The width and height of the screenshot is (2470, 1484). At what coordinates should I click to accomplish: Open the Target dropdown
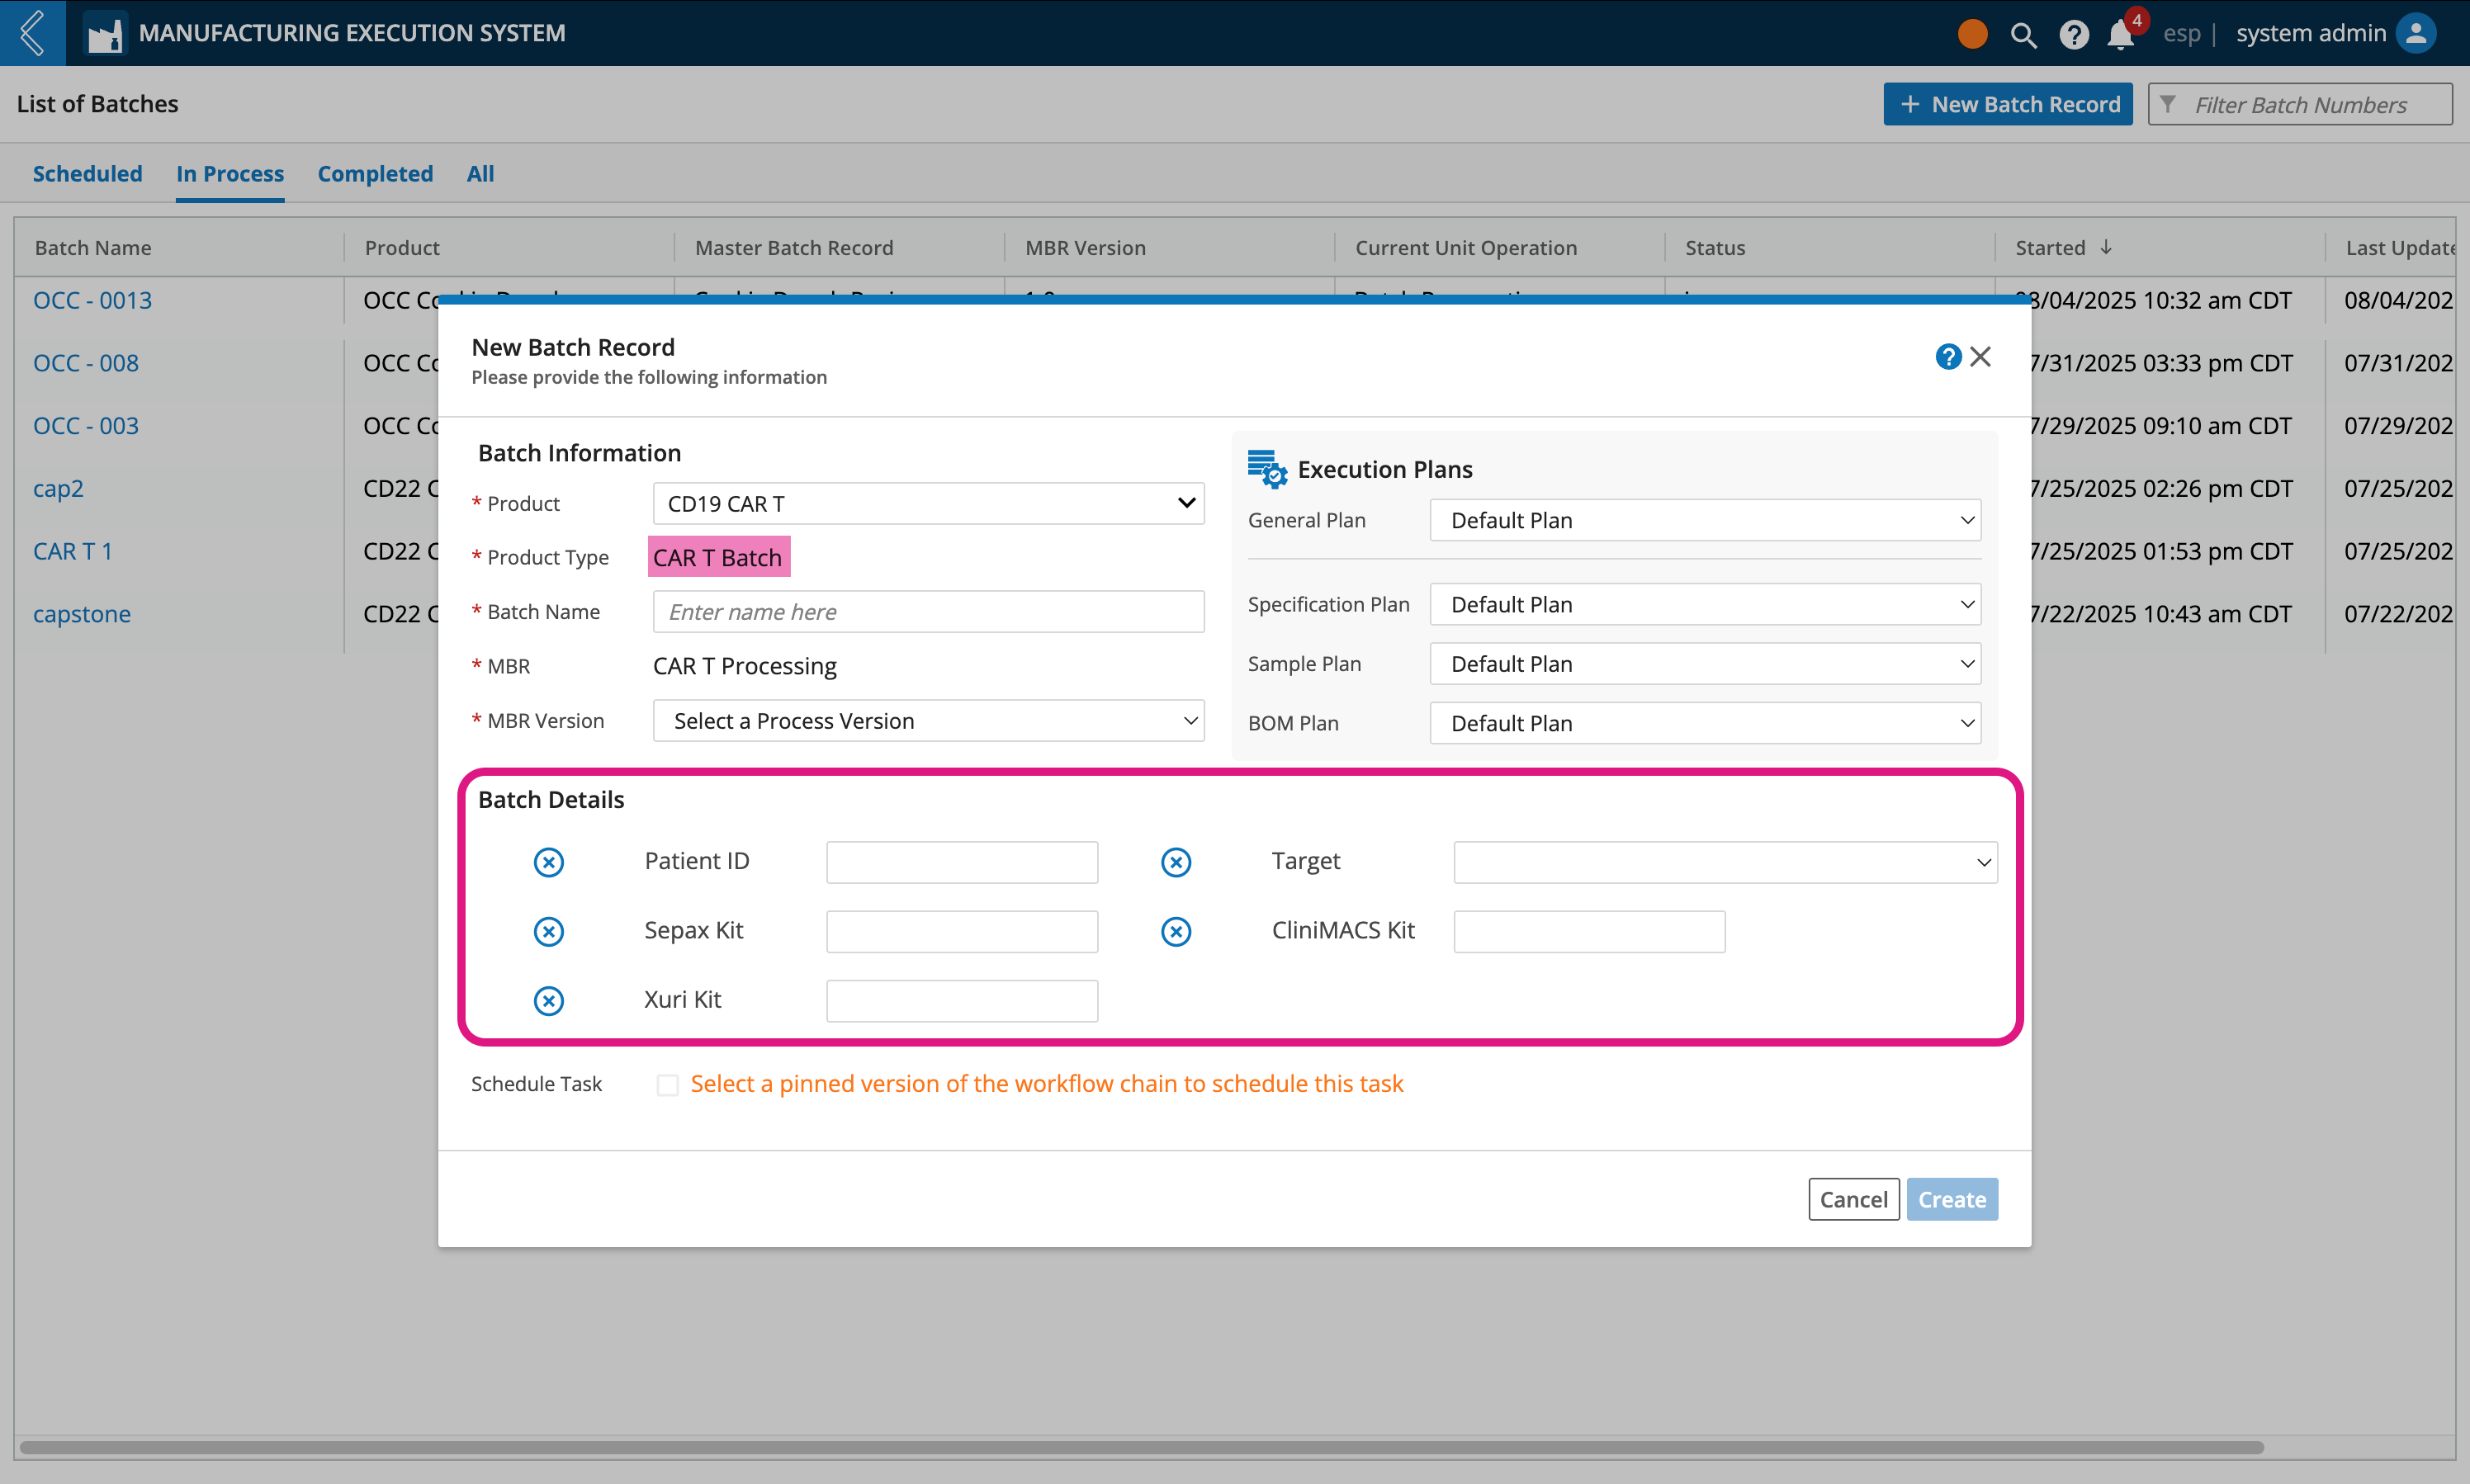(x=1726, y=862)
